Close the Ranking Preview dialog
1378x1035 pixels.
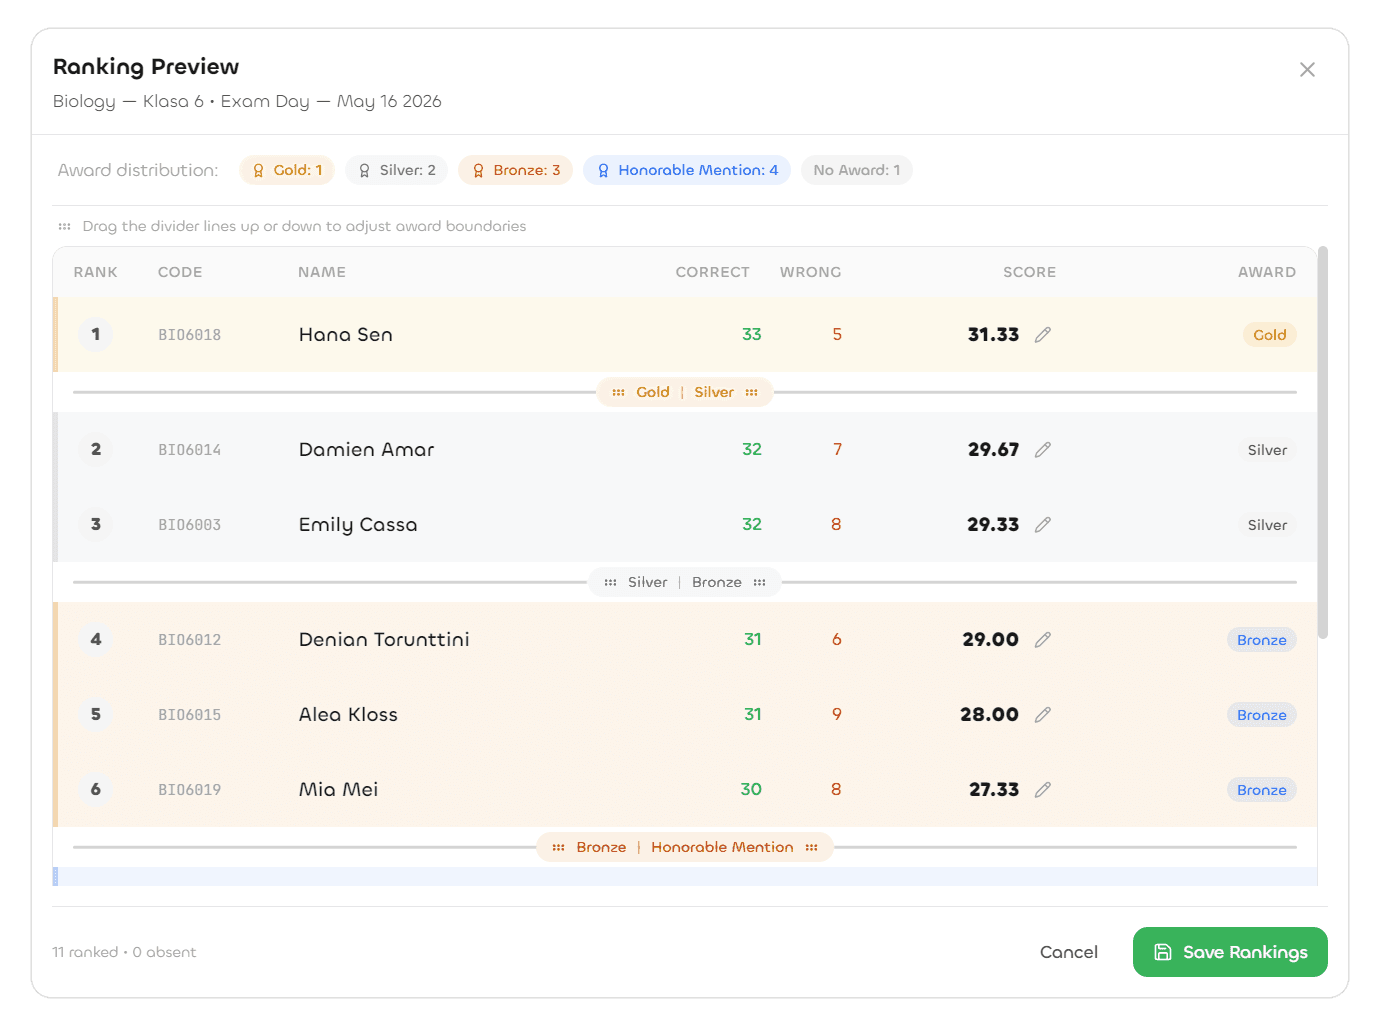coord(1307,70)
